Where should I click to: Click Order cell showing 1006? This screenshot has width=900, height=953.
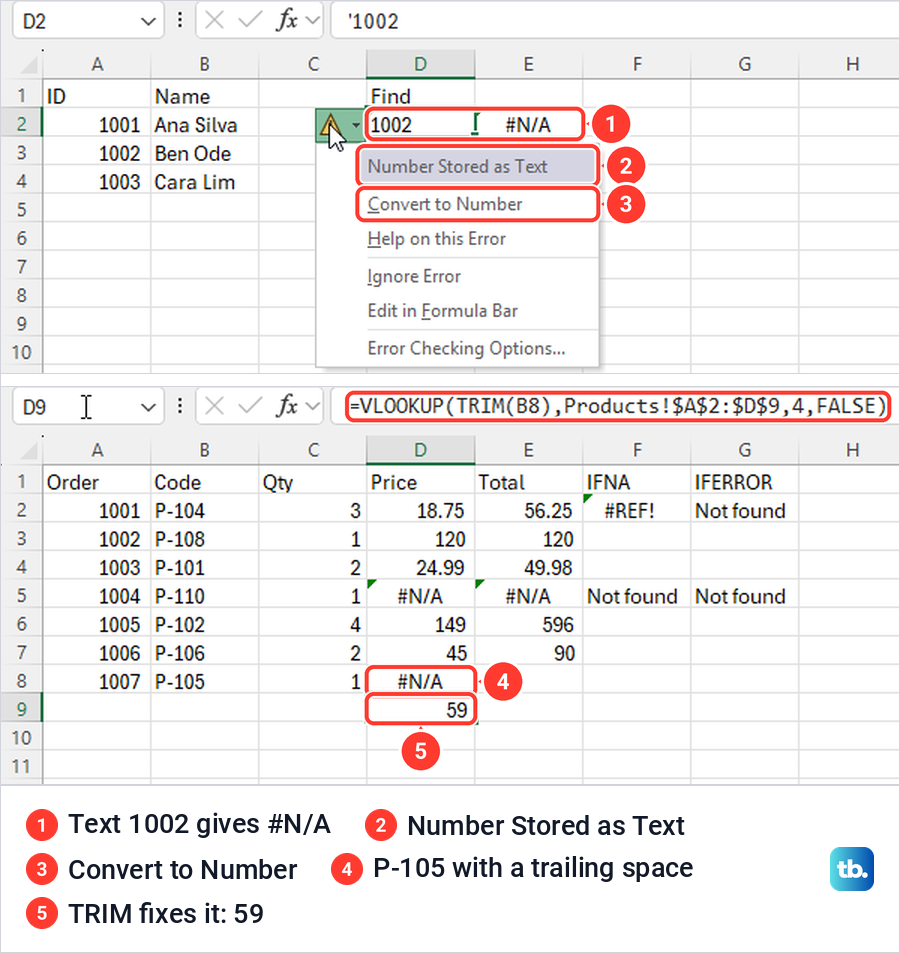pyautogui.click(x=97, y=653)
